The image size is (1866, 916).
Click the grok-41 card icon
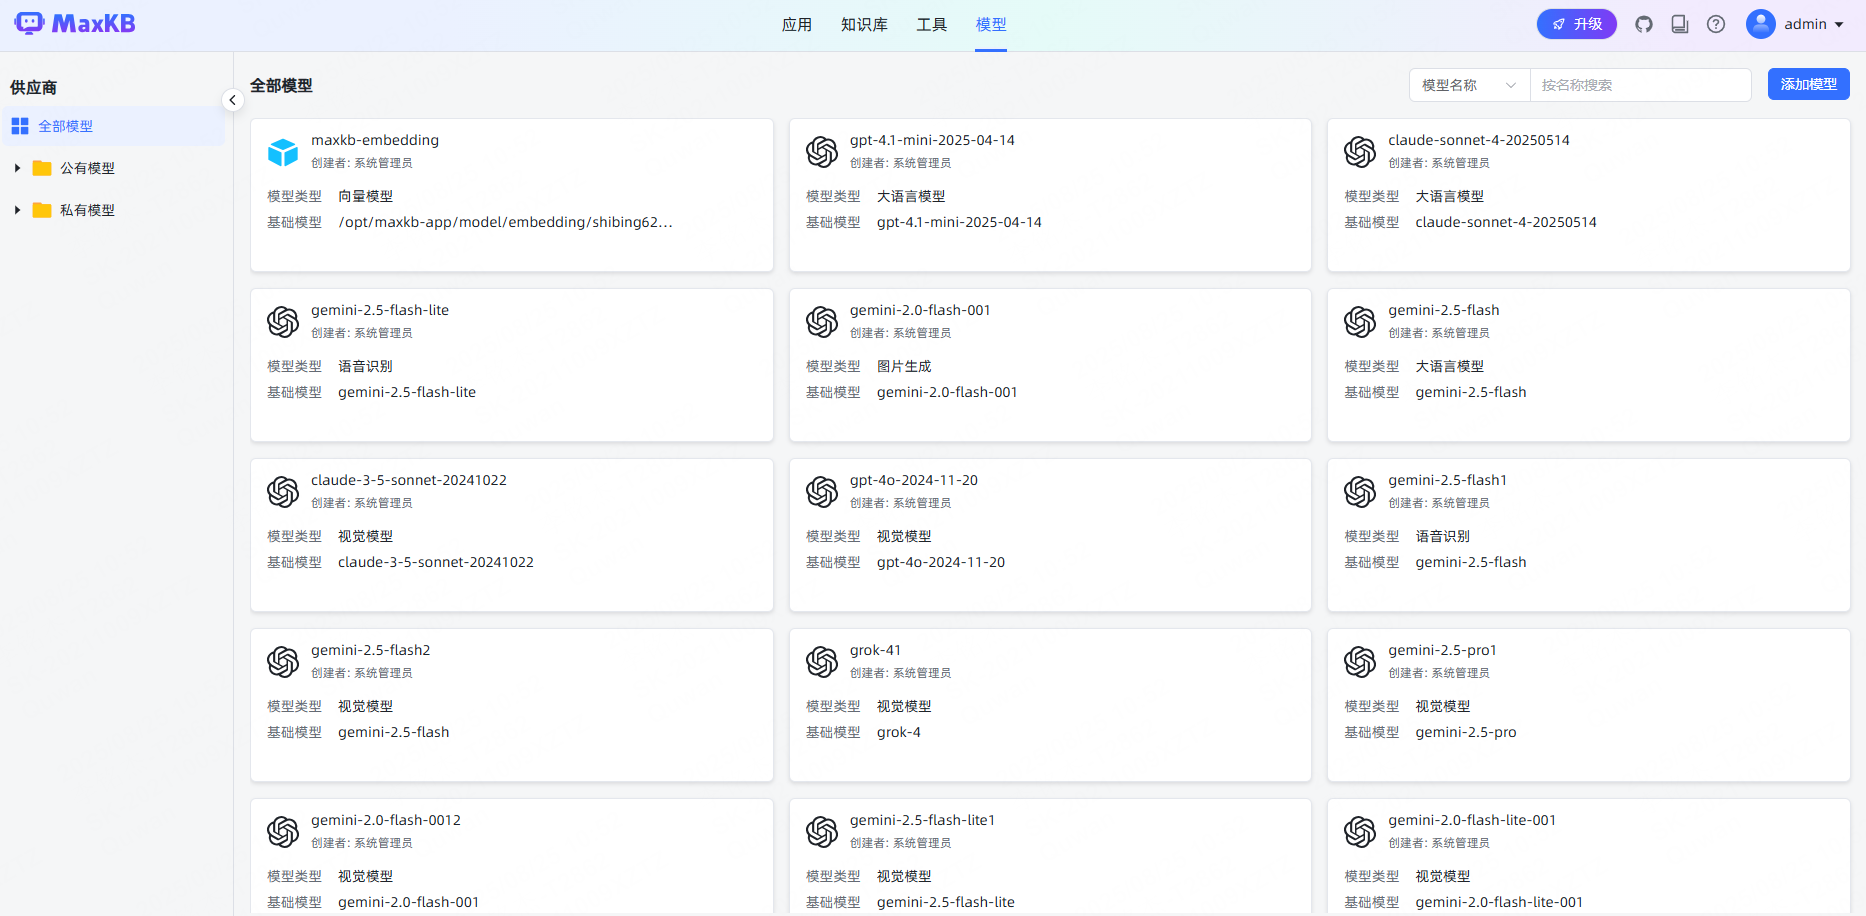pos(822,662)
